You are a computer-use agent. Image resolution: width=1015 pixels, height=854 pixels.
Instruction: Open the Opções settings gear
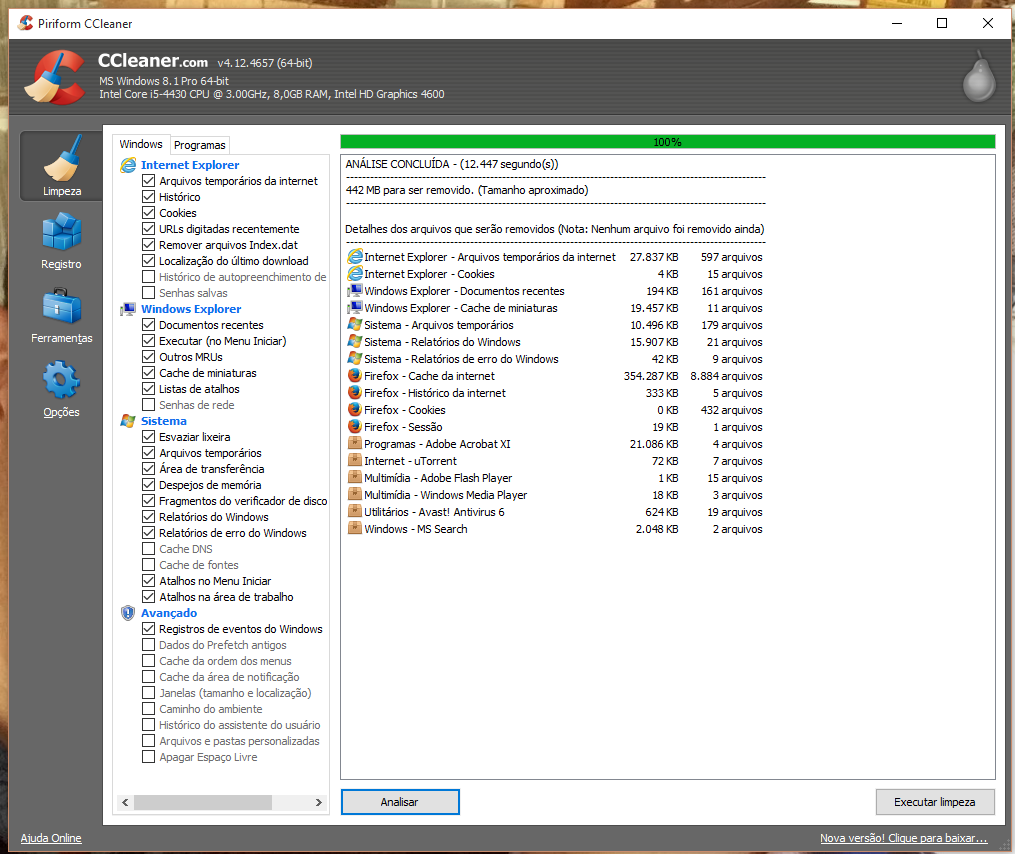point(61,389)
